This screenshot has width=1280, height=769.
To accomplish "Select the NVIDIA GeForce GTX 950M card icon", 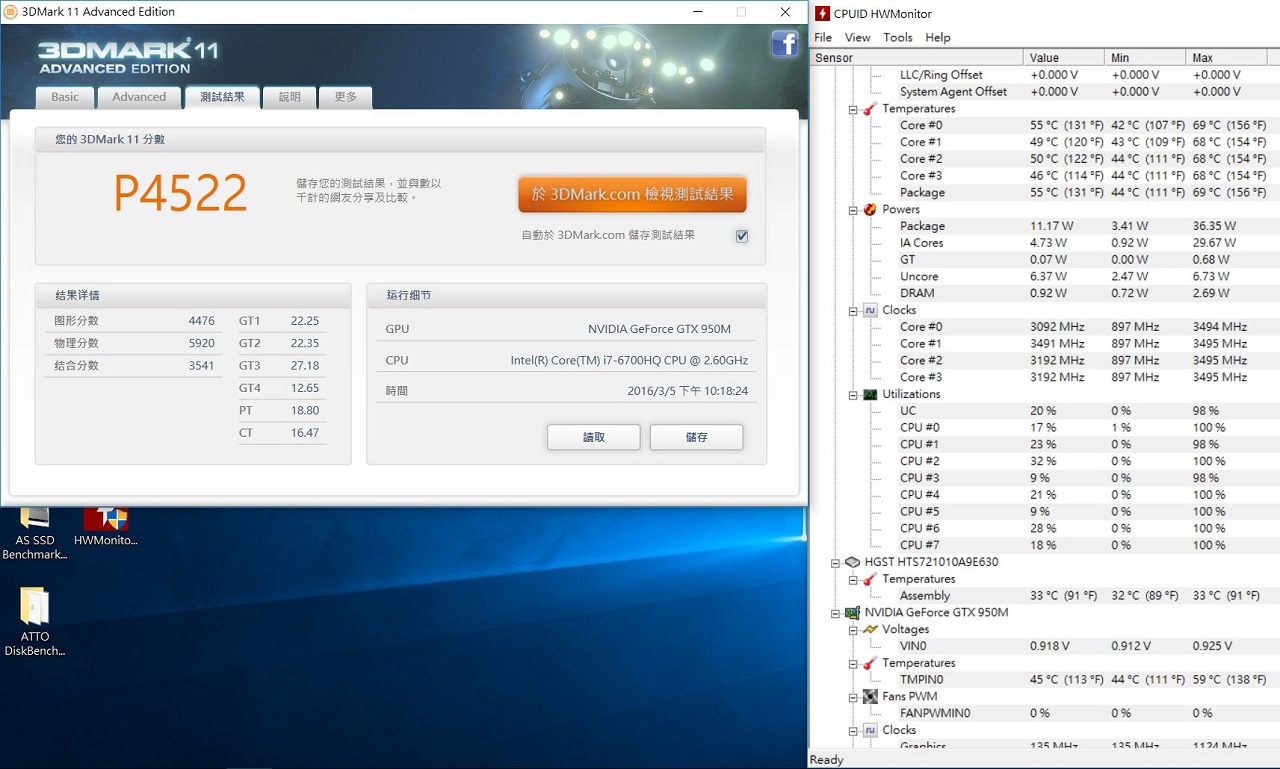I will coord(852,612).
